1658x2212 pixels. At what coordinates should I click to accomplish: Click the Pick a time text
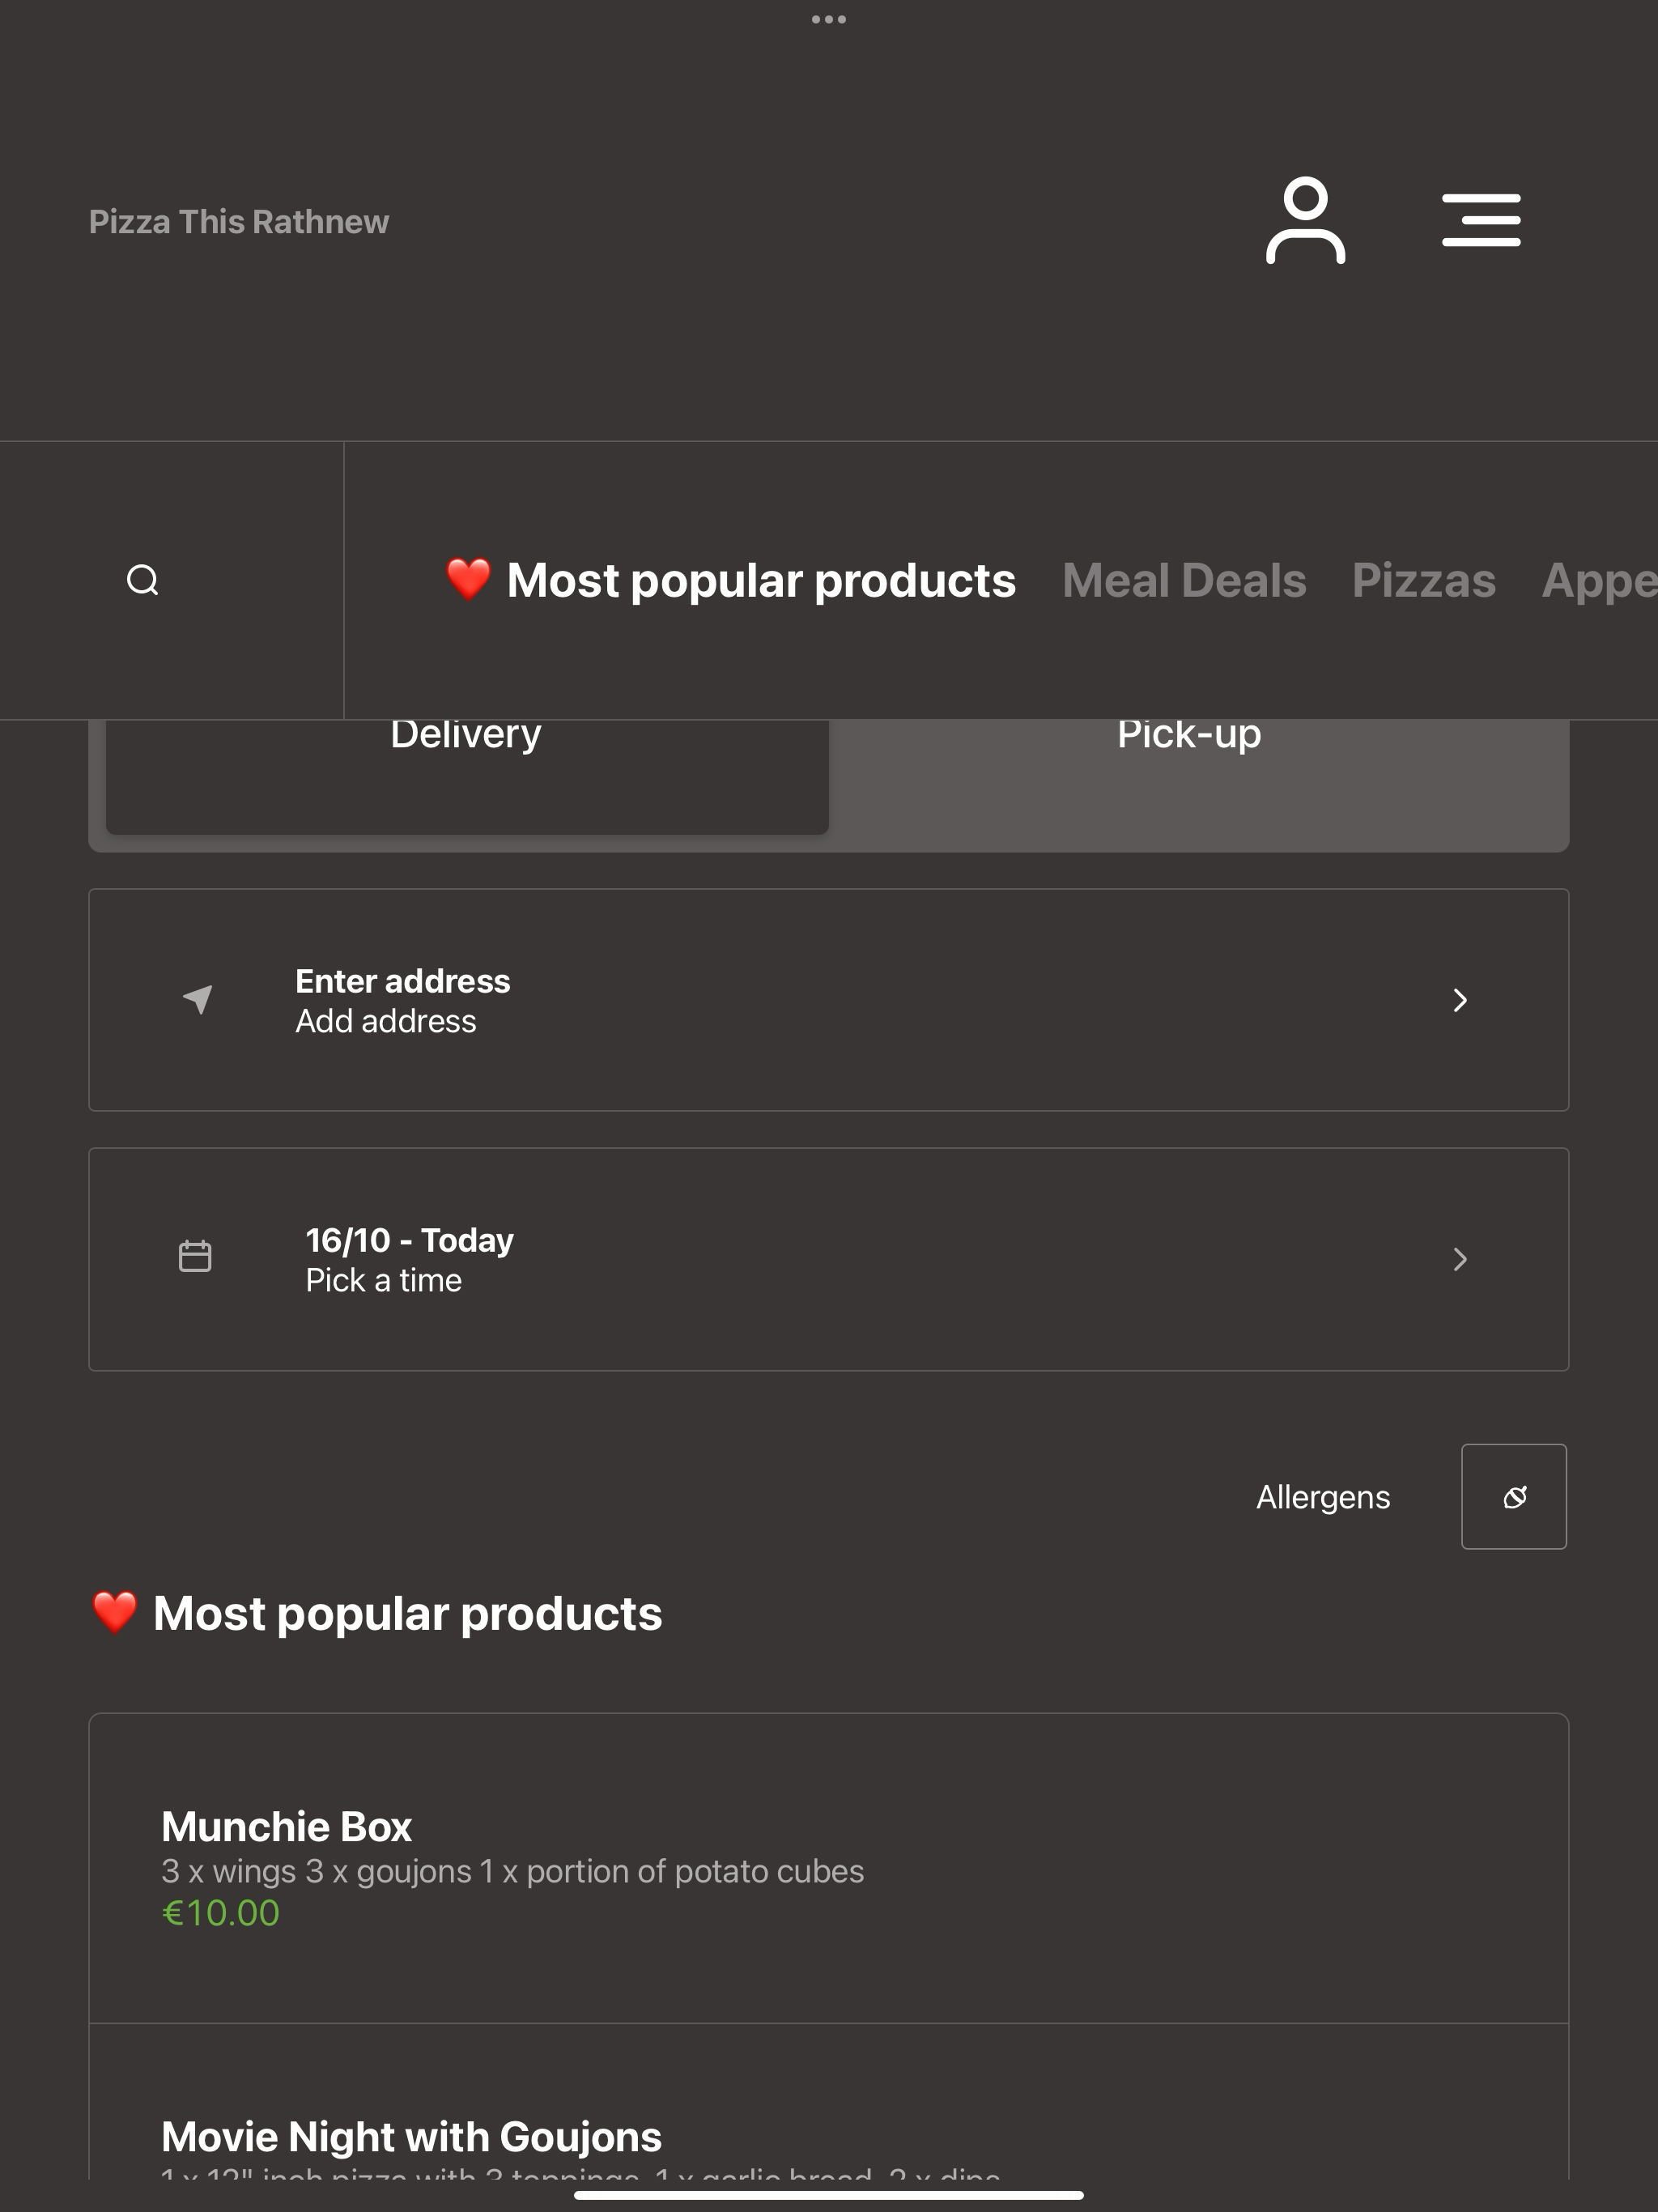(x=384, y=1280)
